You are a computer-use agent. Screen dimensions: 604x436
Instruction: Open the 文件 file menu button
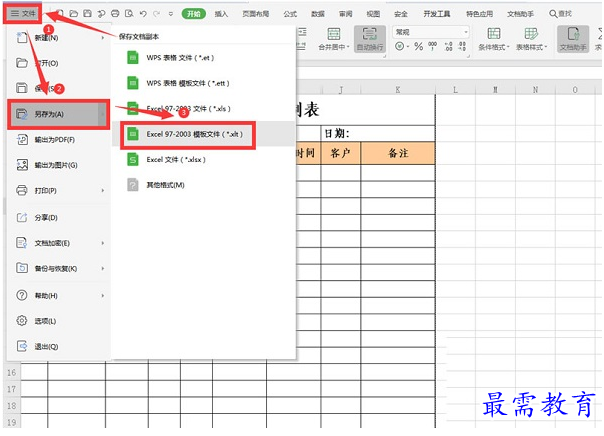click(23, 13)
